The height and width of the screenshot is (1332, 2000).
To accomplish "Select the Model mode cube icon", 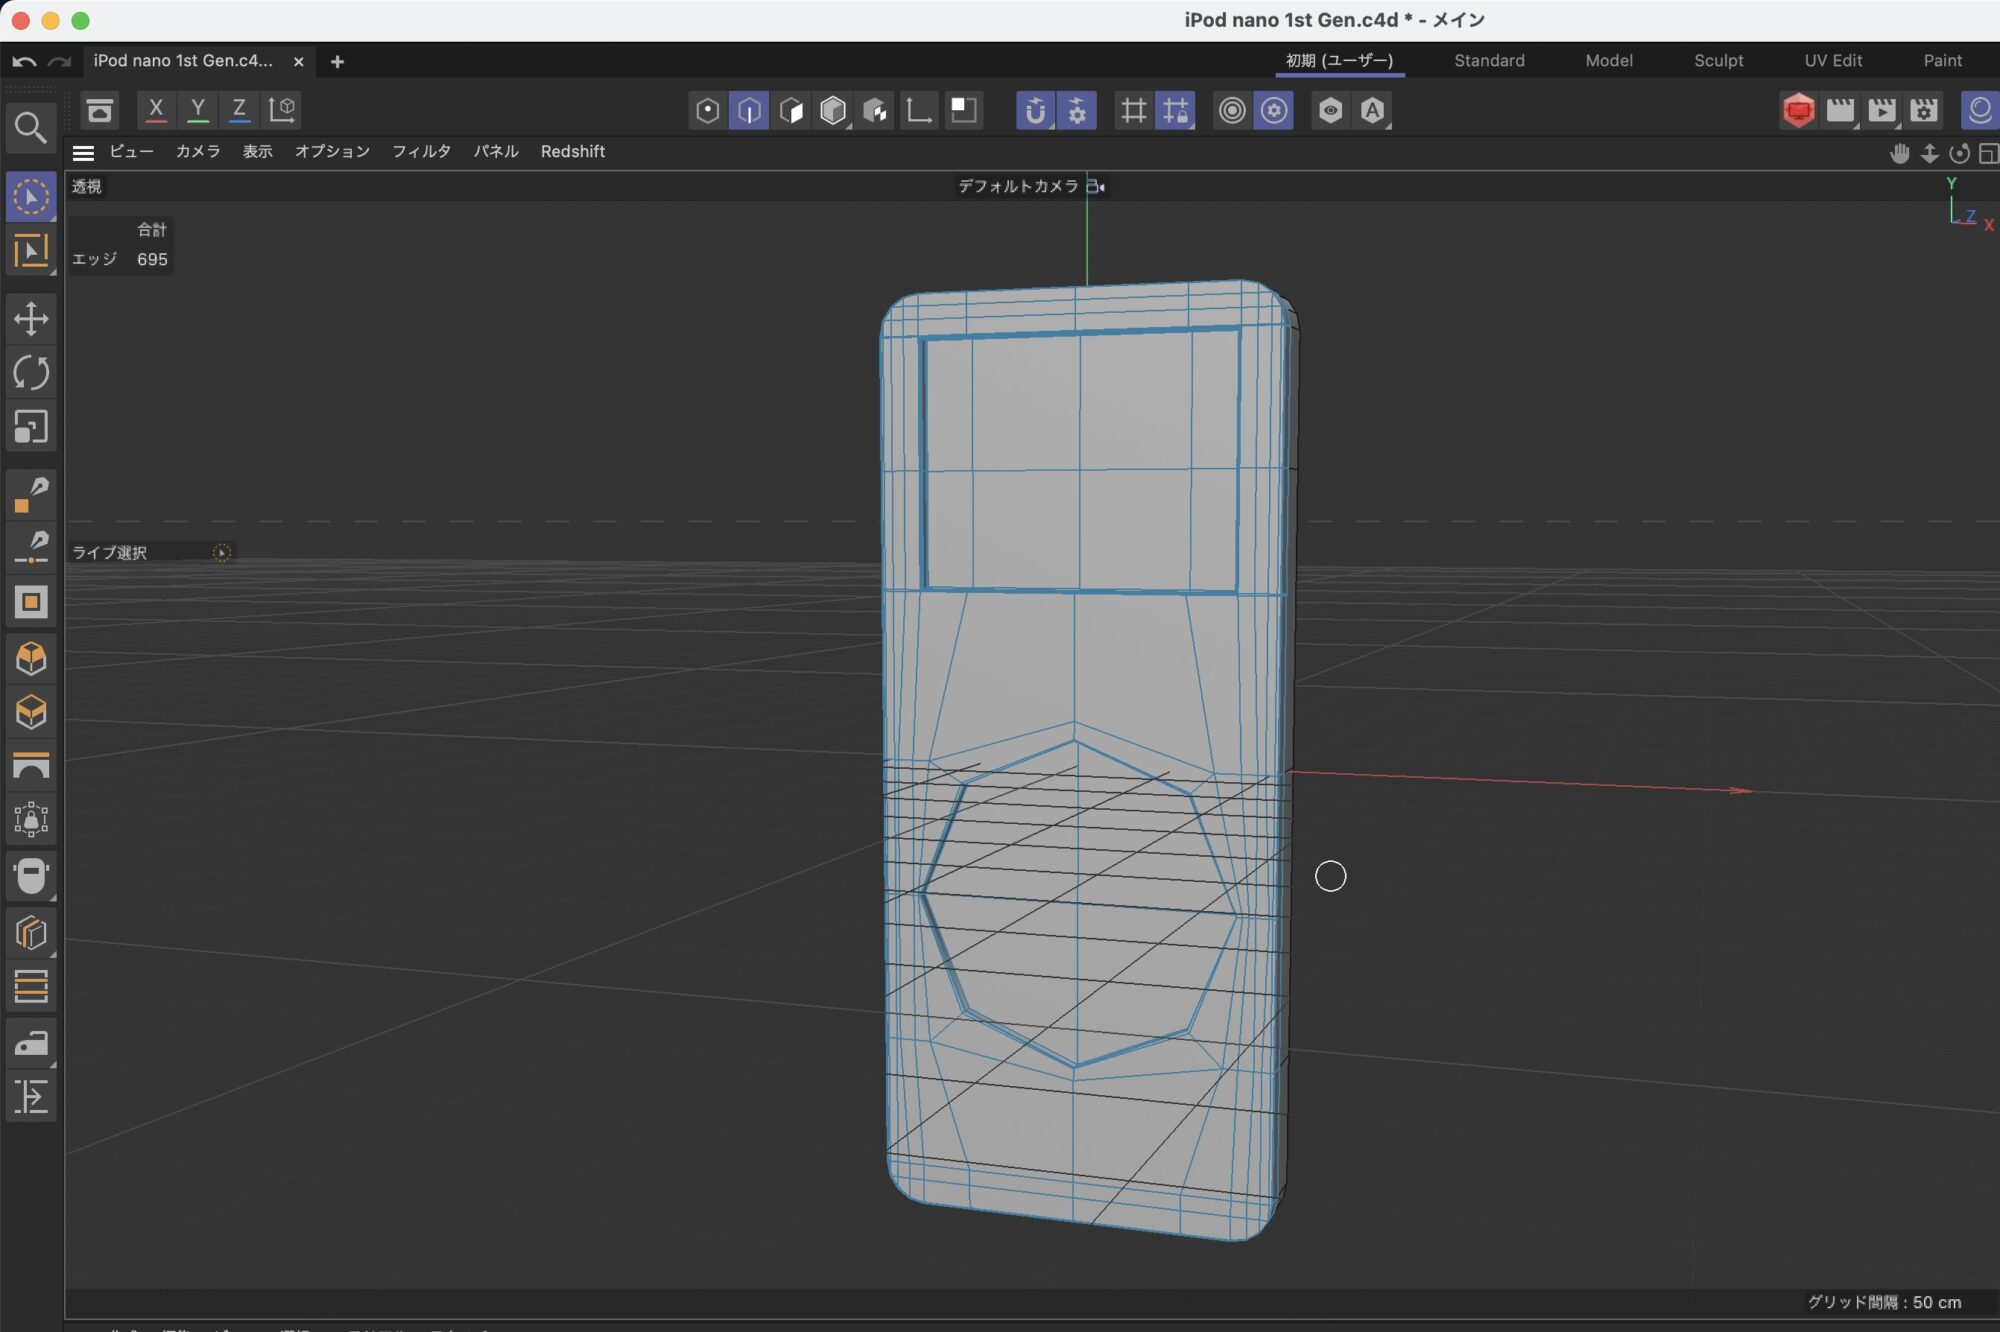I will 832,110.
